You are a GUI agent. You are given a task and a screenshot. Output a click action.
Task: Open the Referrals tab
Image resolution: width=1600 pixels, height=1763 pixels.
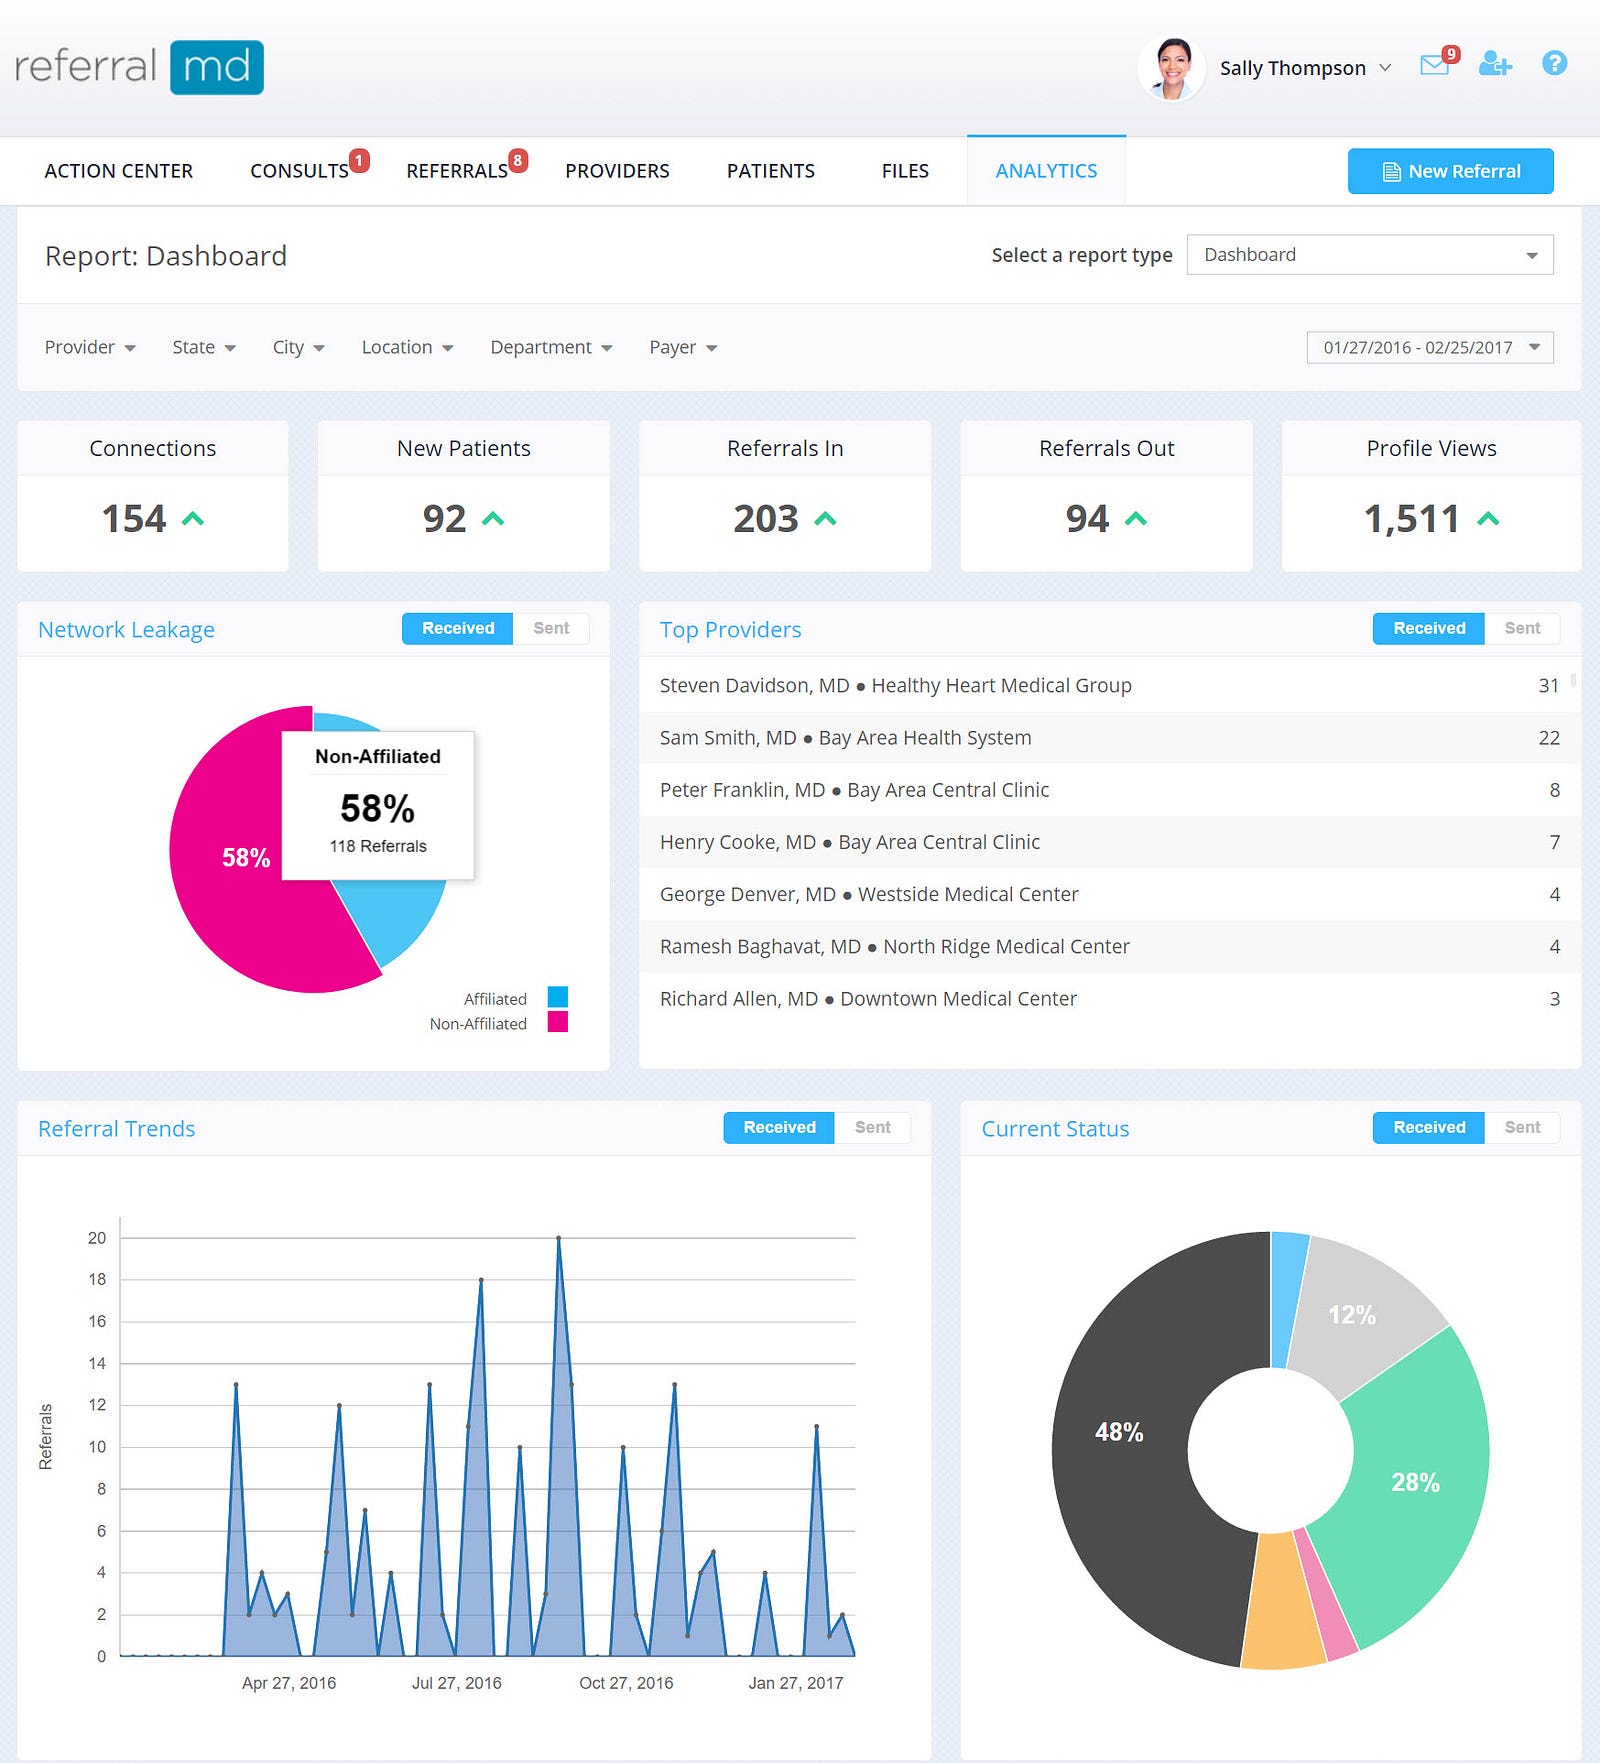457,171
